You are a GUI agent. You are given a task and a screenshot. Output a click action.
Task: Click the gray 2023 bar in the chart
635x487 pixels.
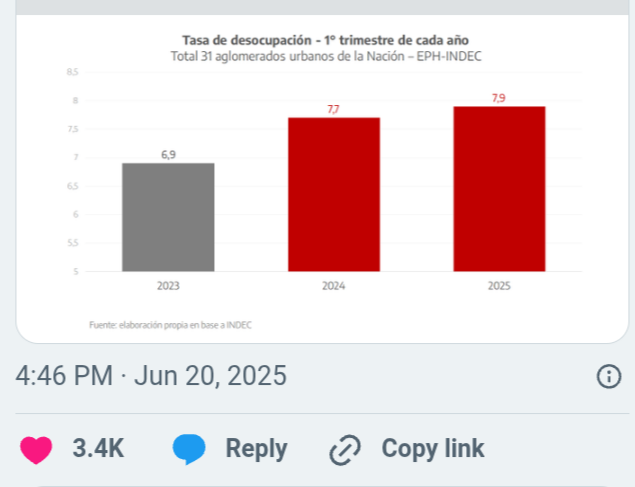click(168, 217)
